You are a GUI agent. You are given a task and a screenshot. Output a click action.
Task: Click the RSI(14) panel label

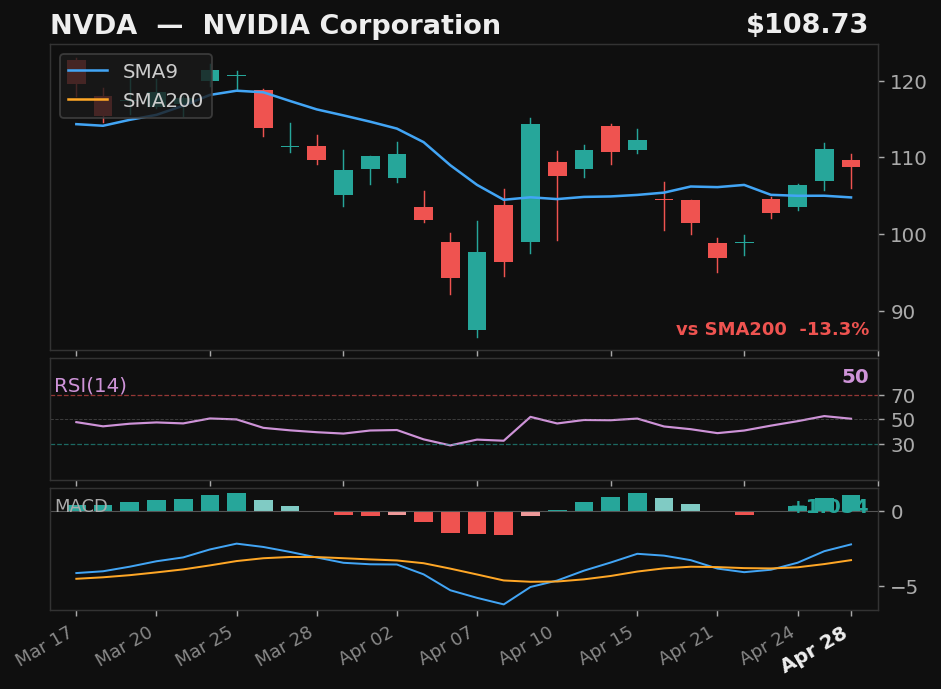coord(91,385)
